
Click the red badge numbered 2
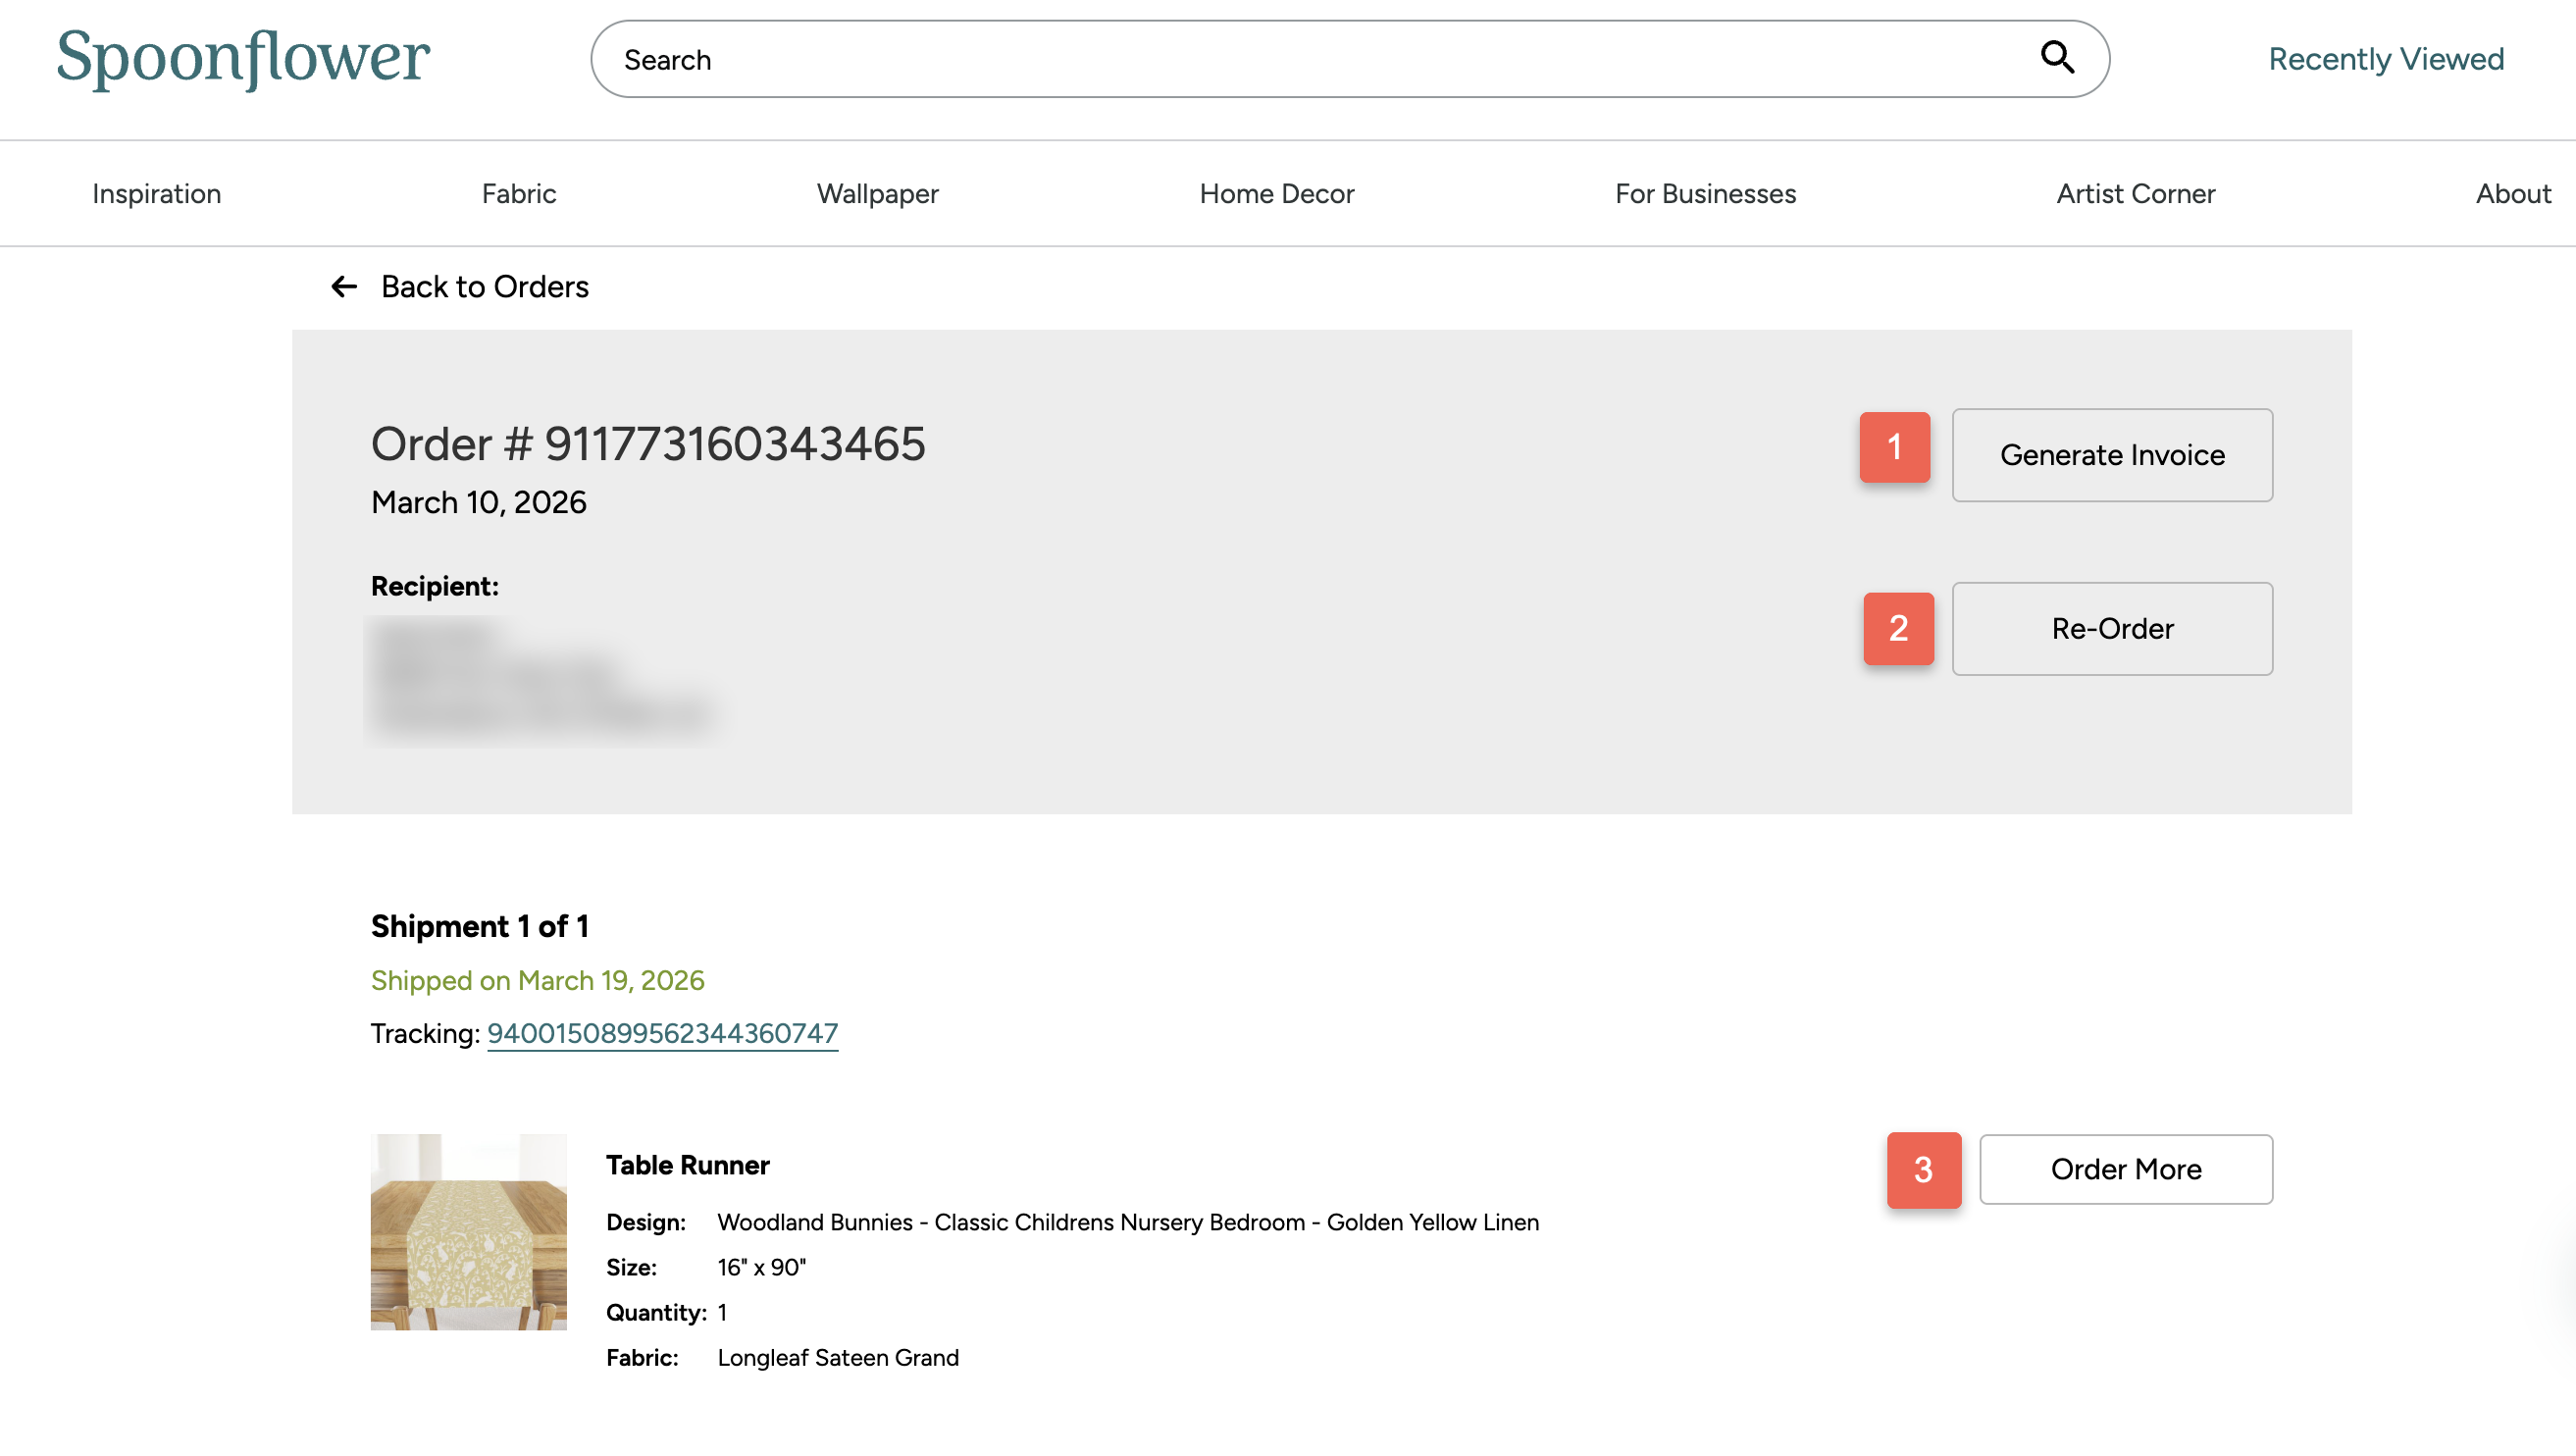pos(1897,628)
